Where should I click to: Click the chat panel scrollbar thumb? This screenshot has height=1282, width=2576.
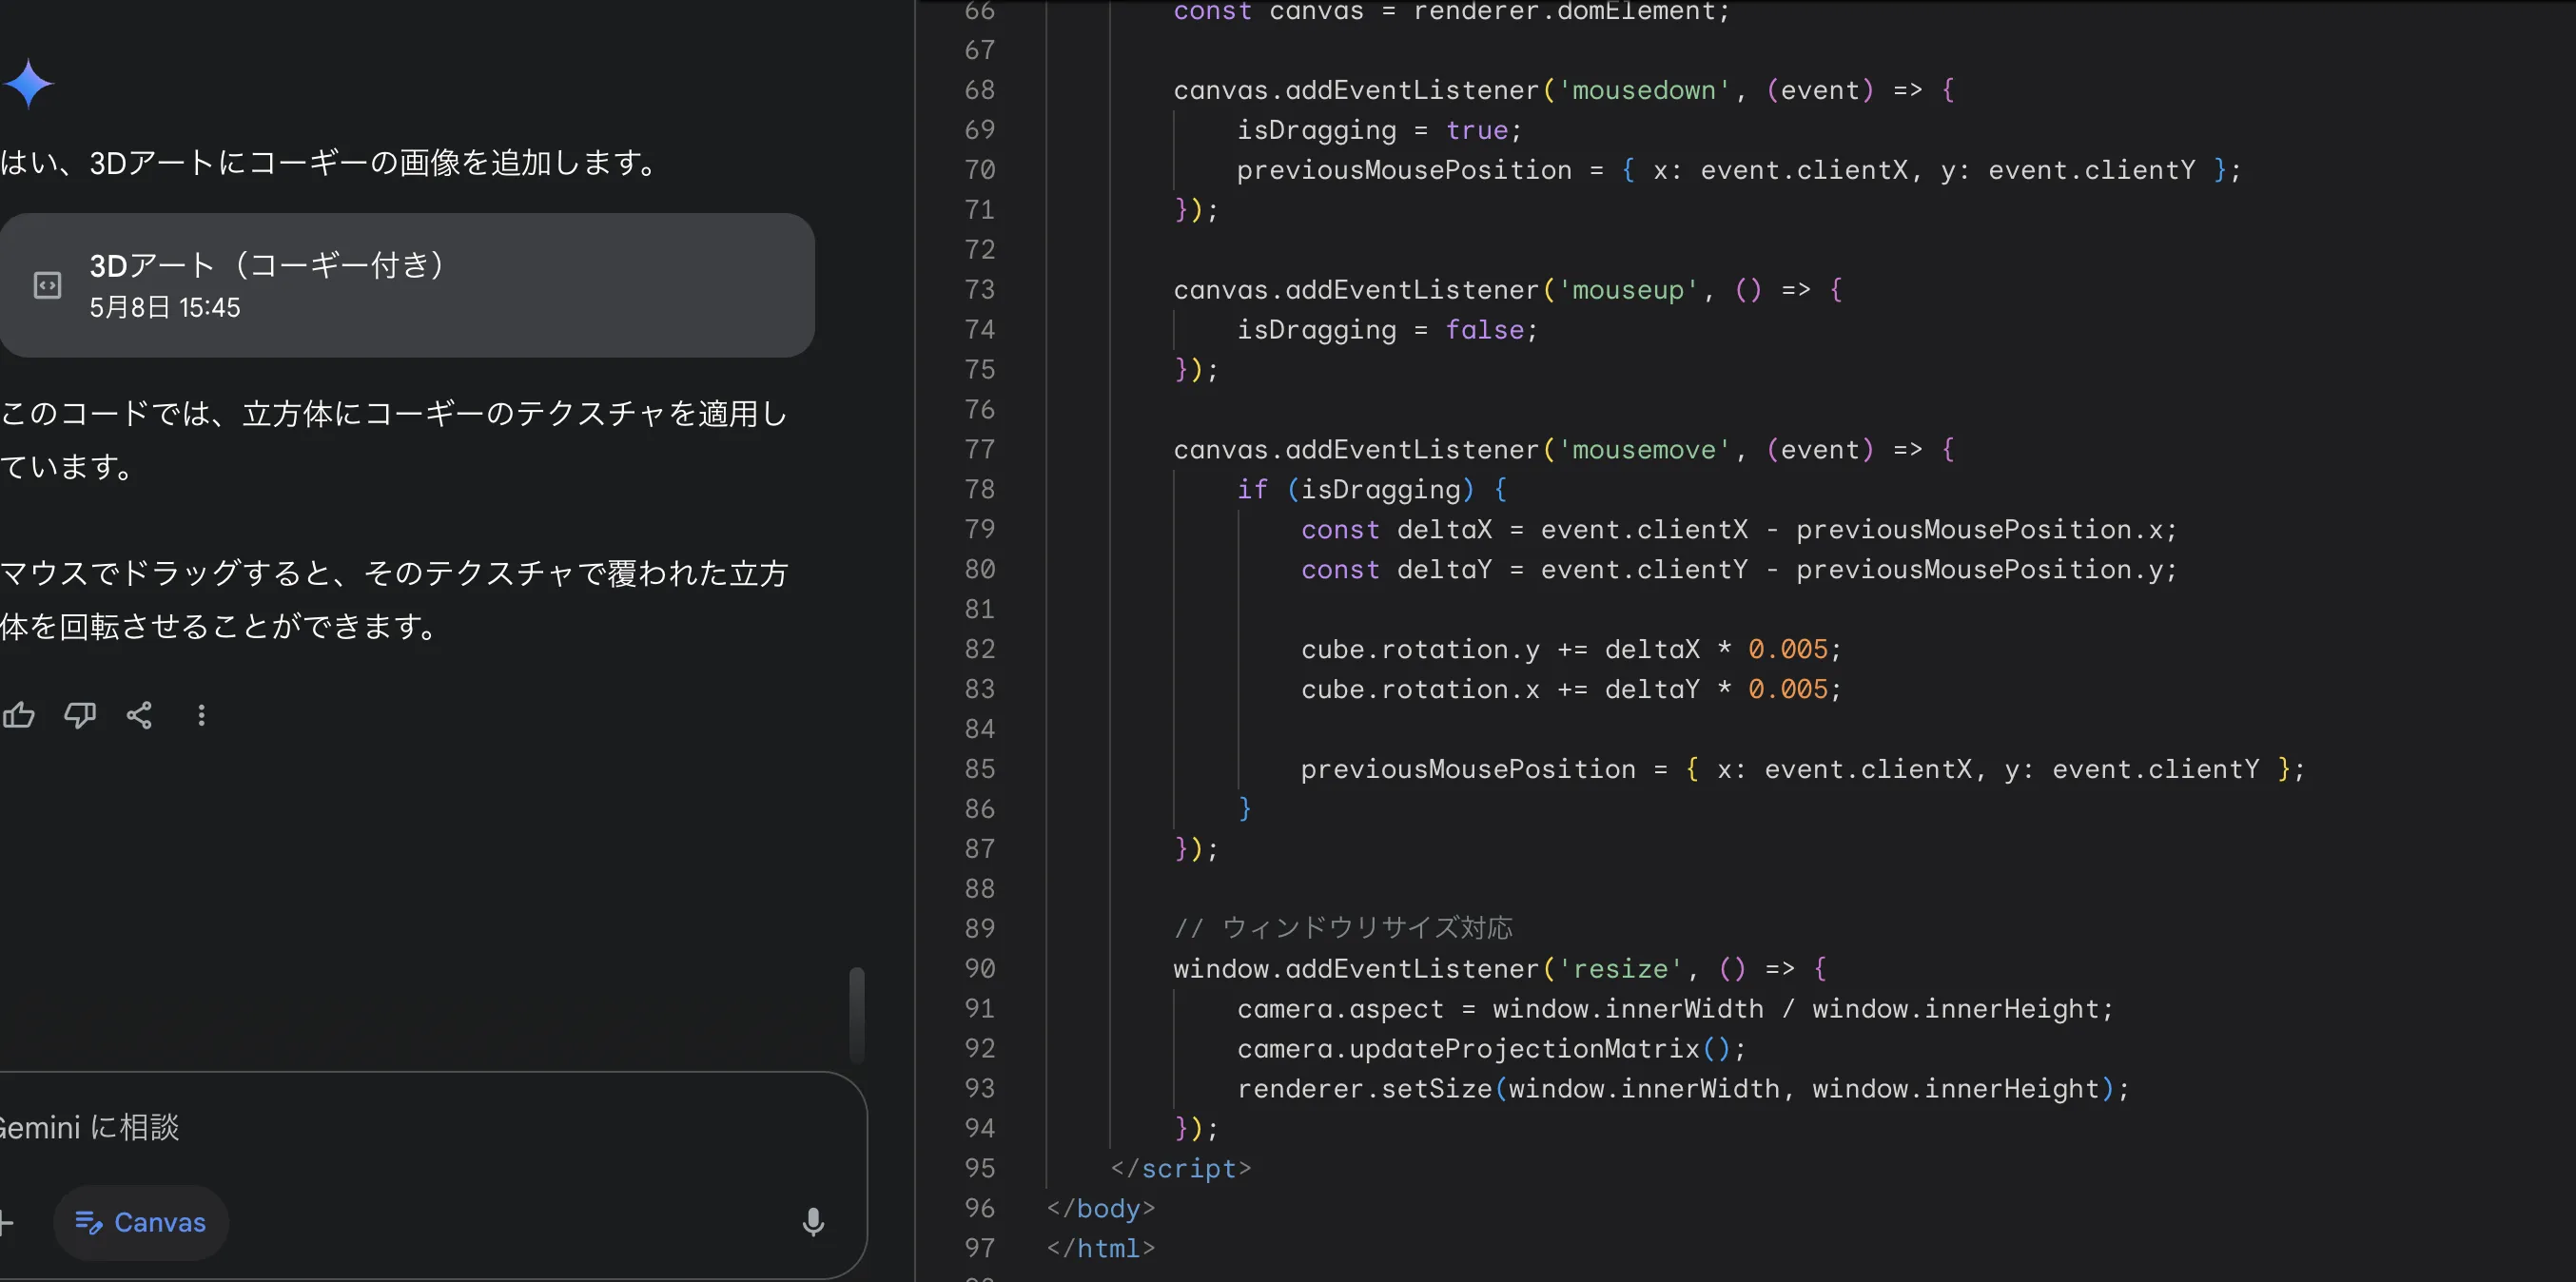(857, 1015)
